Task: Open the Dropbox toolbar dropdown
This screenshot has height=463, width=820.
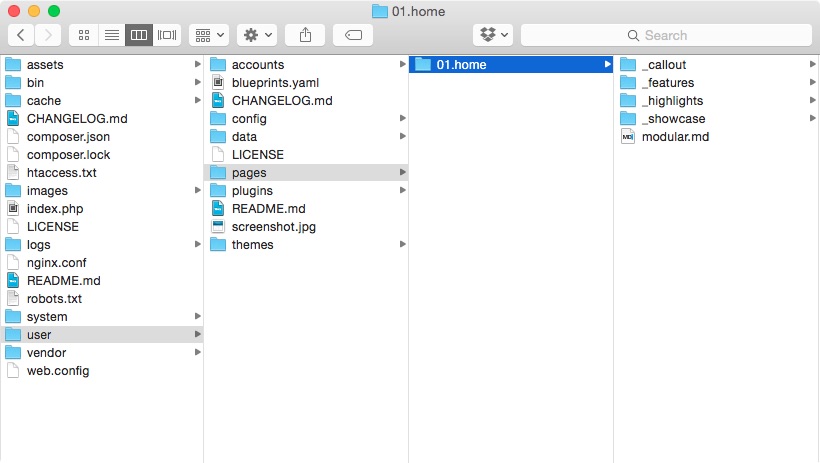Action: pyautogui.click(x=493, y=35)
